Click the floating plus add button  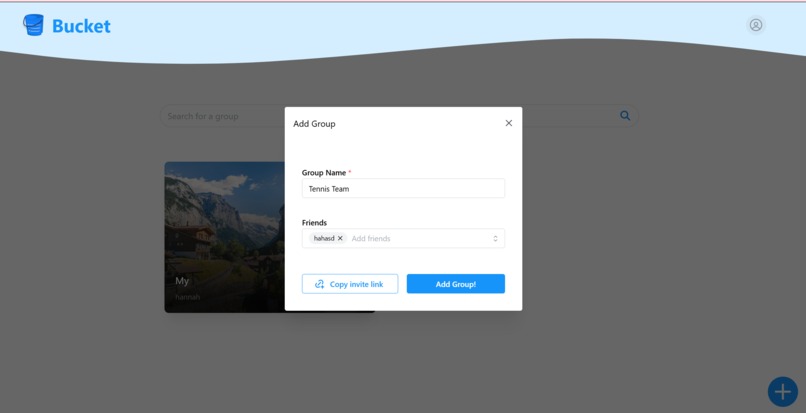(782, 392)
